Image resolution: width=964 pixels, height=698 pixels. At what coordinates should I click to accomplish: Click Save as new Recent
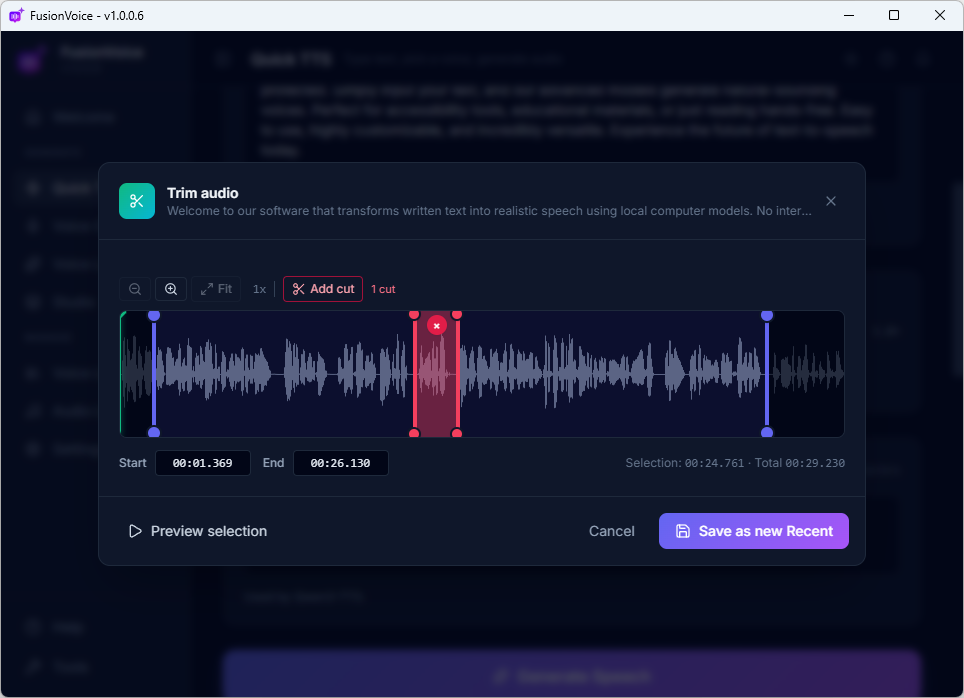click(754, 531)
